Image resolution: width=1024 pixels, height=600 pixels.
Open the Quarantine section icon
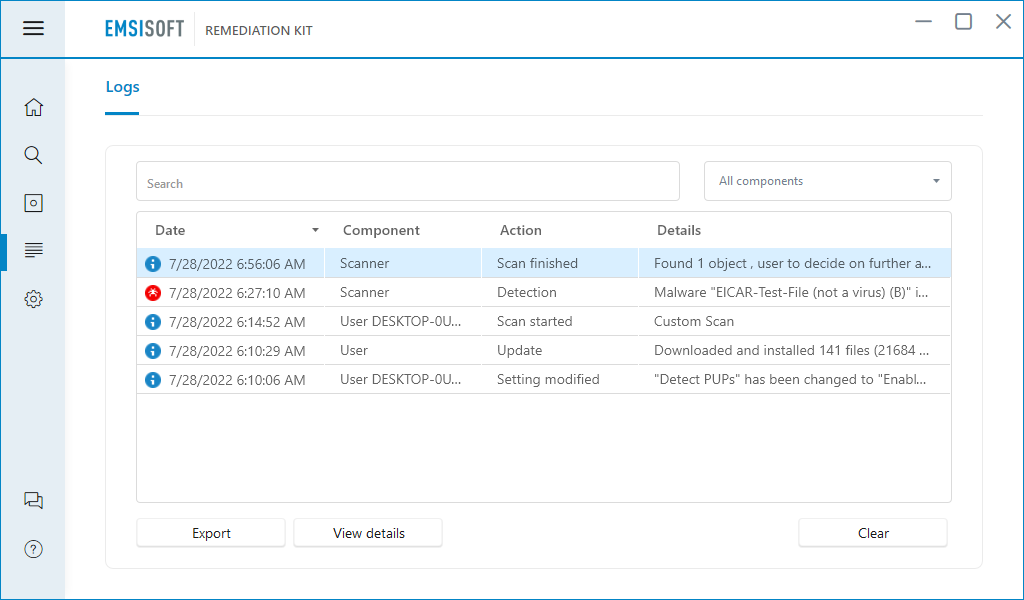tap(33, 203)
